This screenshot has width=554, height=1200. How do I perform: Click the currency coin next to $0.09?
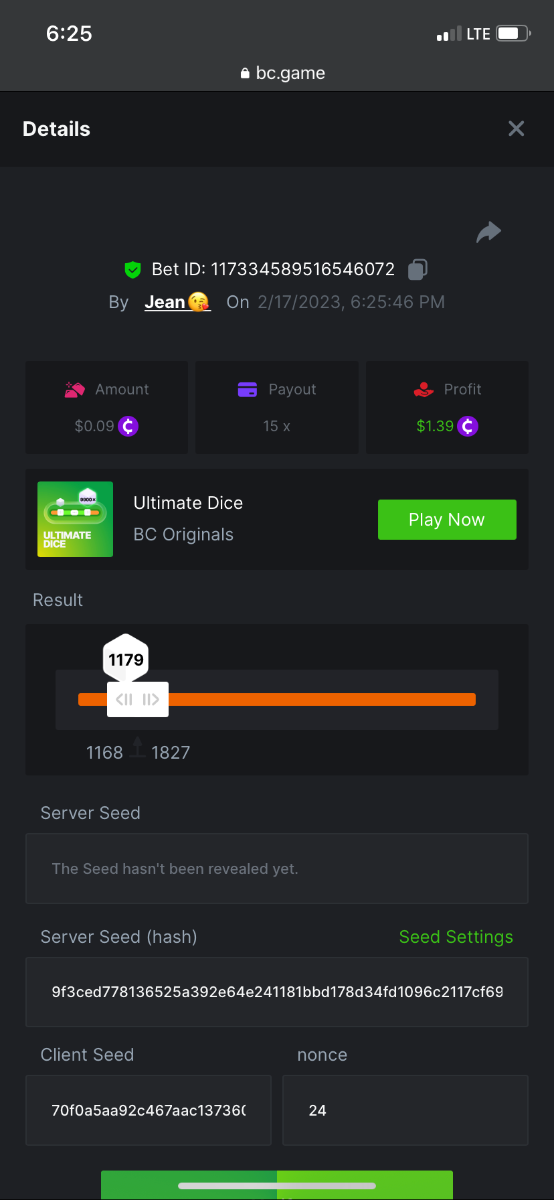[128, 426]
